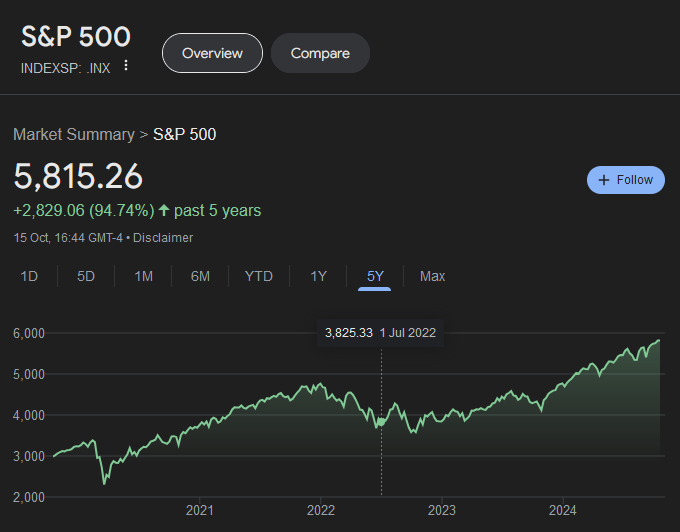This screenshot has height=532, width=680.
Task: Switch to the Compare tab
Action: pyautogui.click(x=320, y=53)
